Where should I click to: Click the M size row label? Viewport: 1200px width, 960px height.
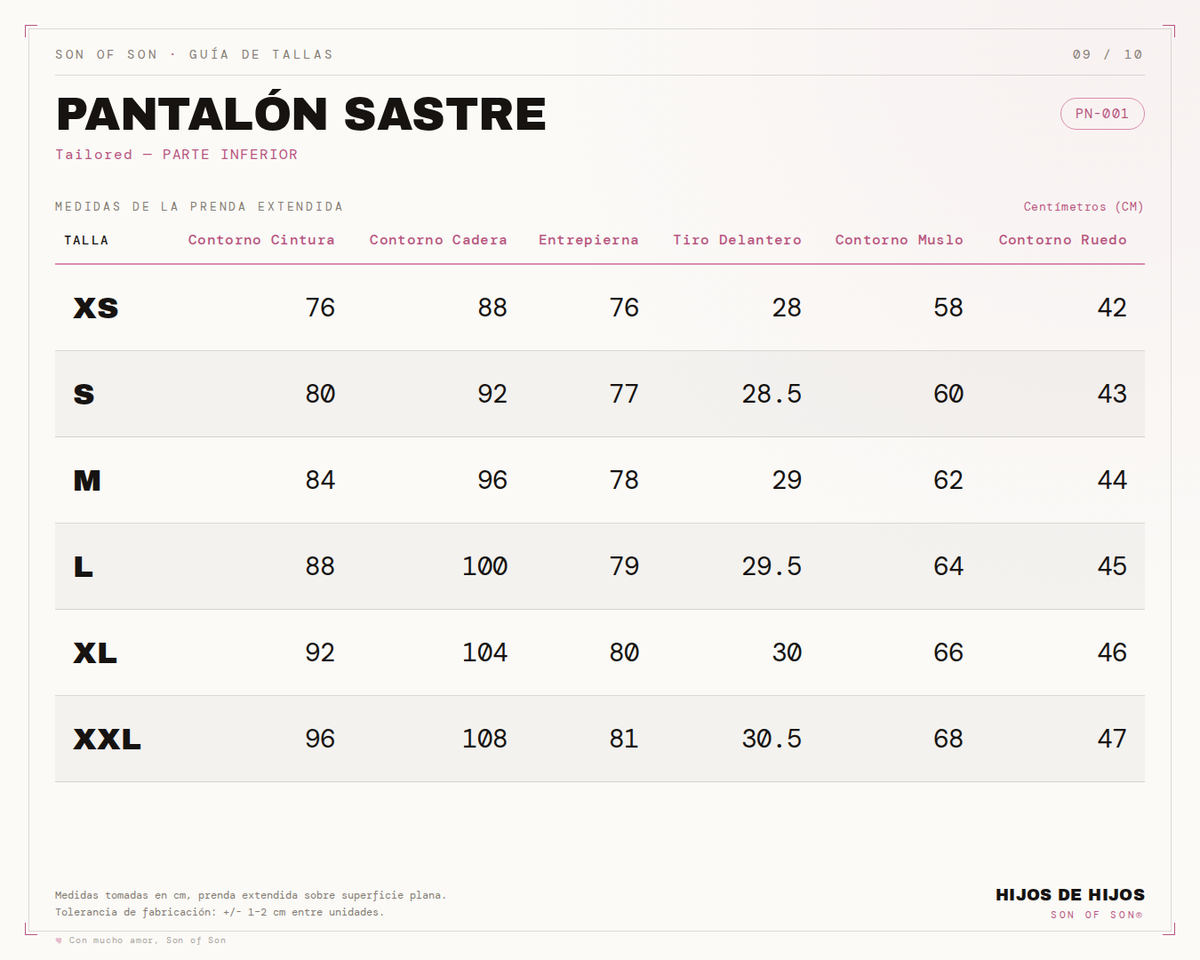point(87,481)
